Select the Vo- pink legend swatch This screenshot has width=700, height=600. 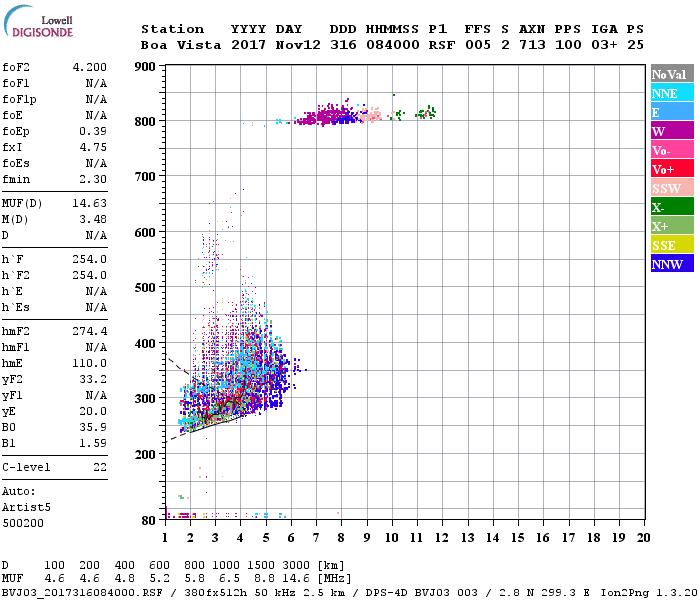(672, 150)
